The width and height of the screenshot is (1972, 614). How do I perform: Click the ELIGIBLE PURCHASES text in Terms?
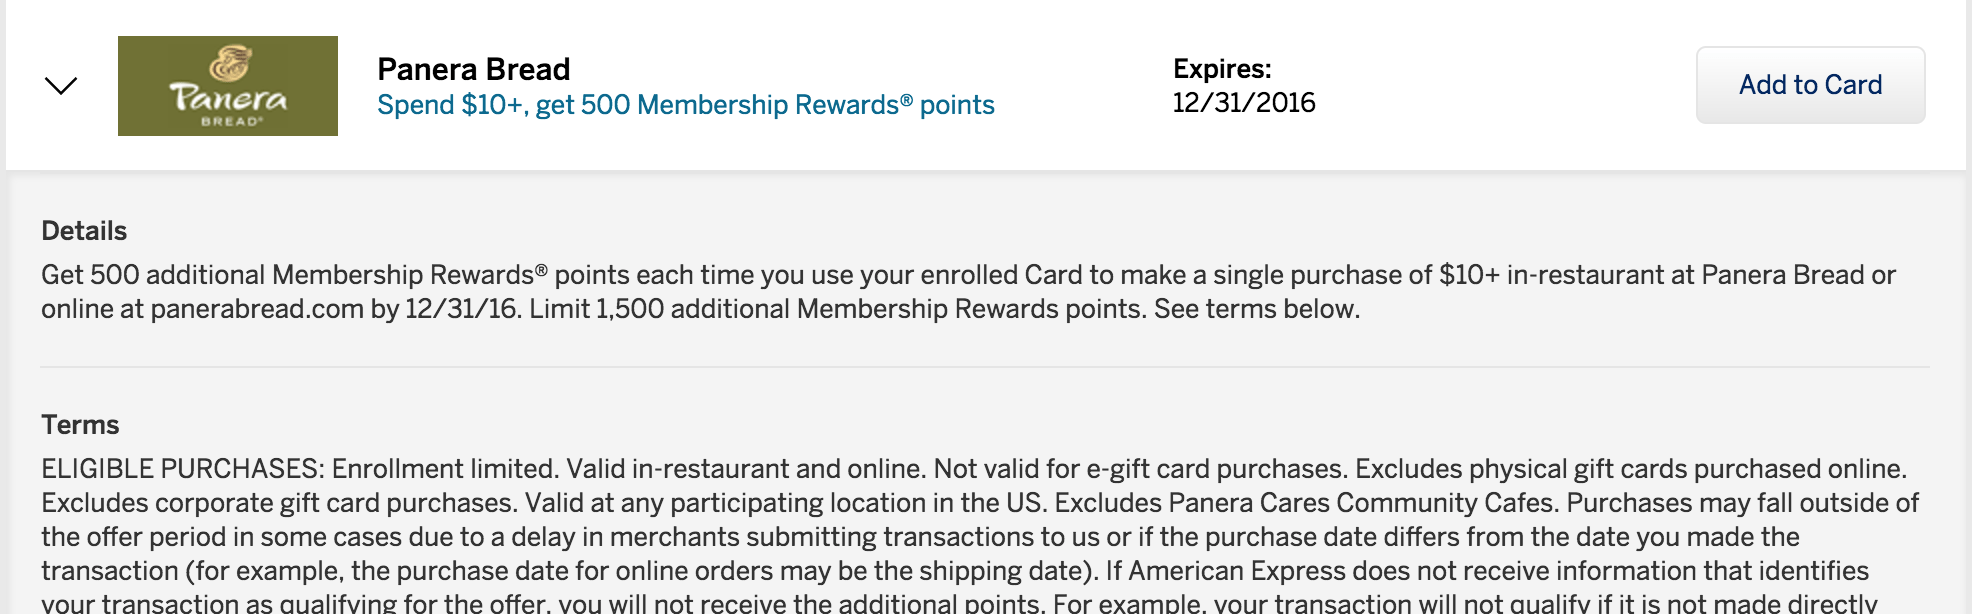181,469
